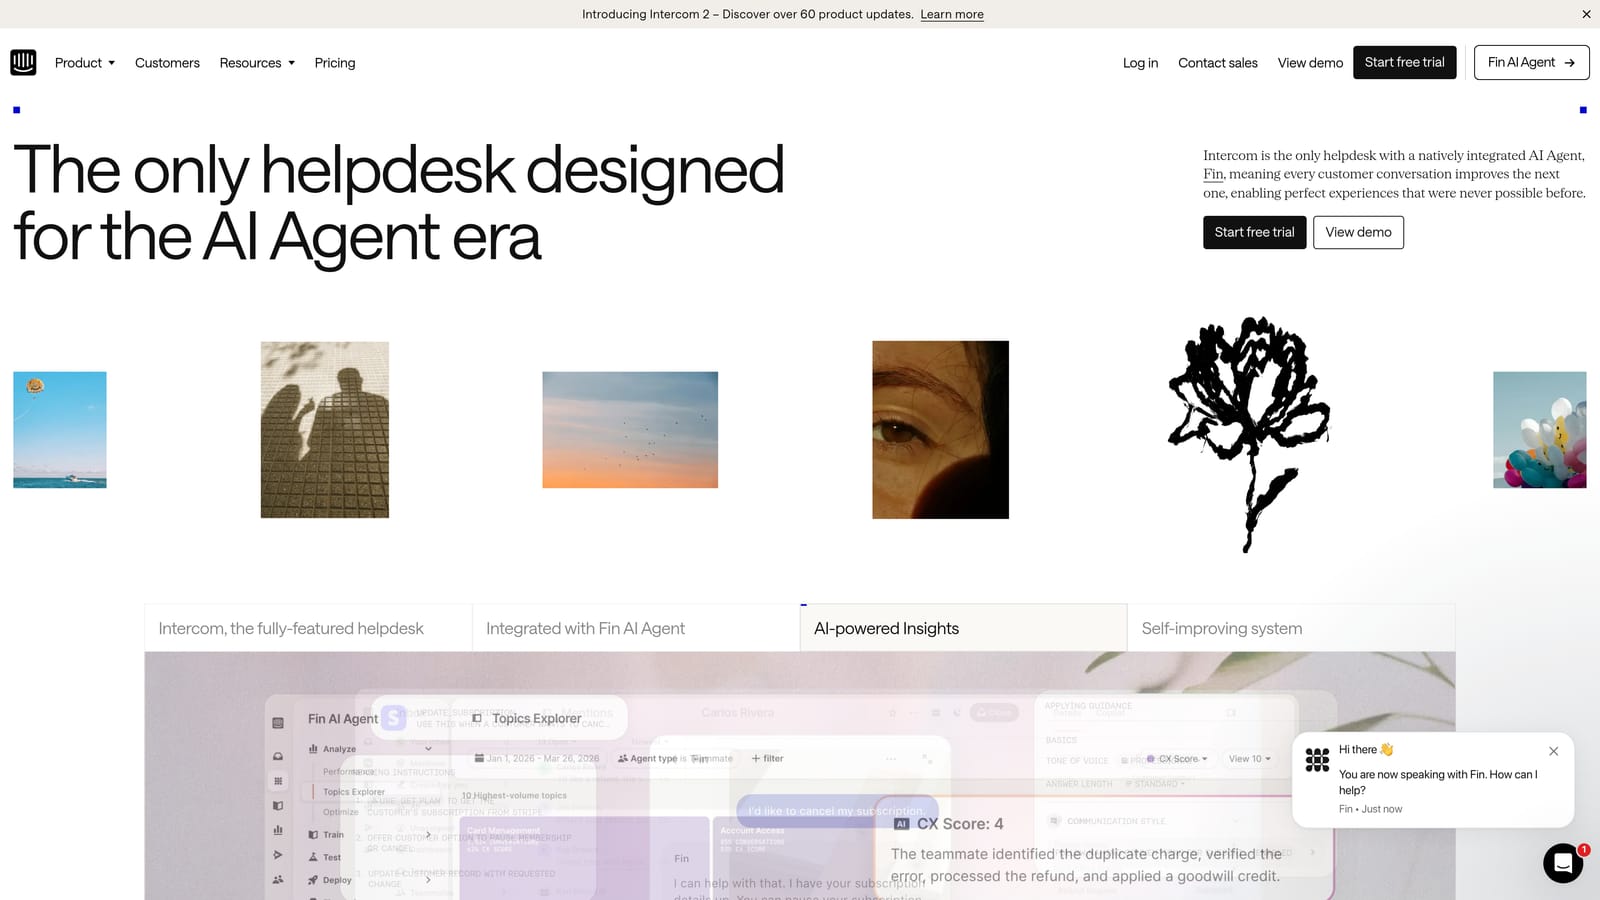Expand the Resources navigation dropdown

point(257,63)
